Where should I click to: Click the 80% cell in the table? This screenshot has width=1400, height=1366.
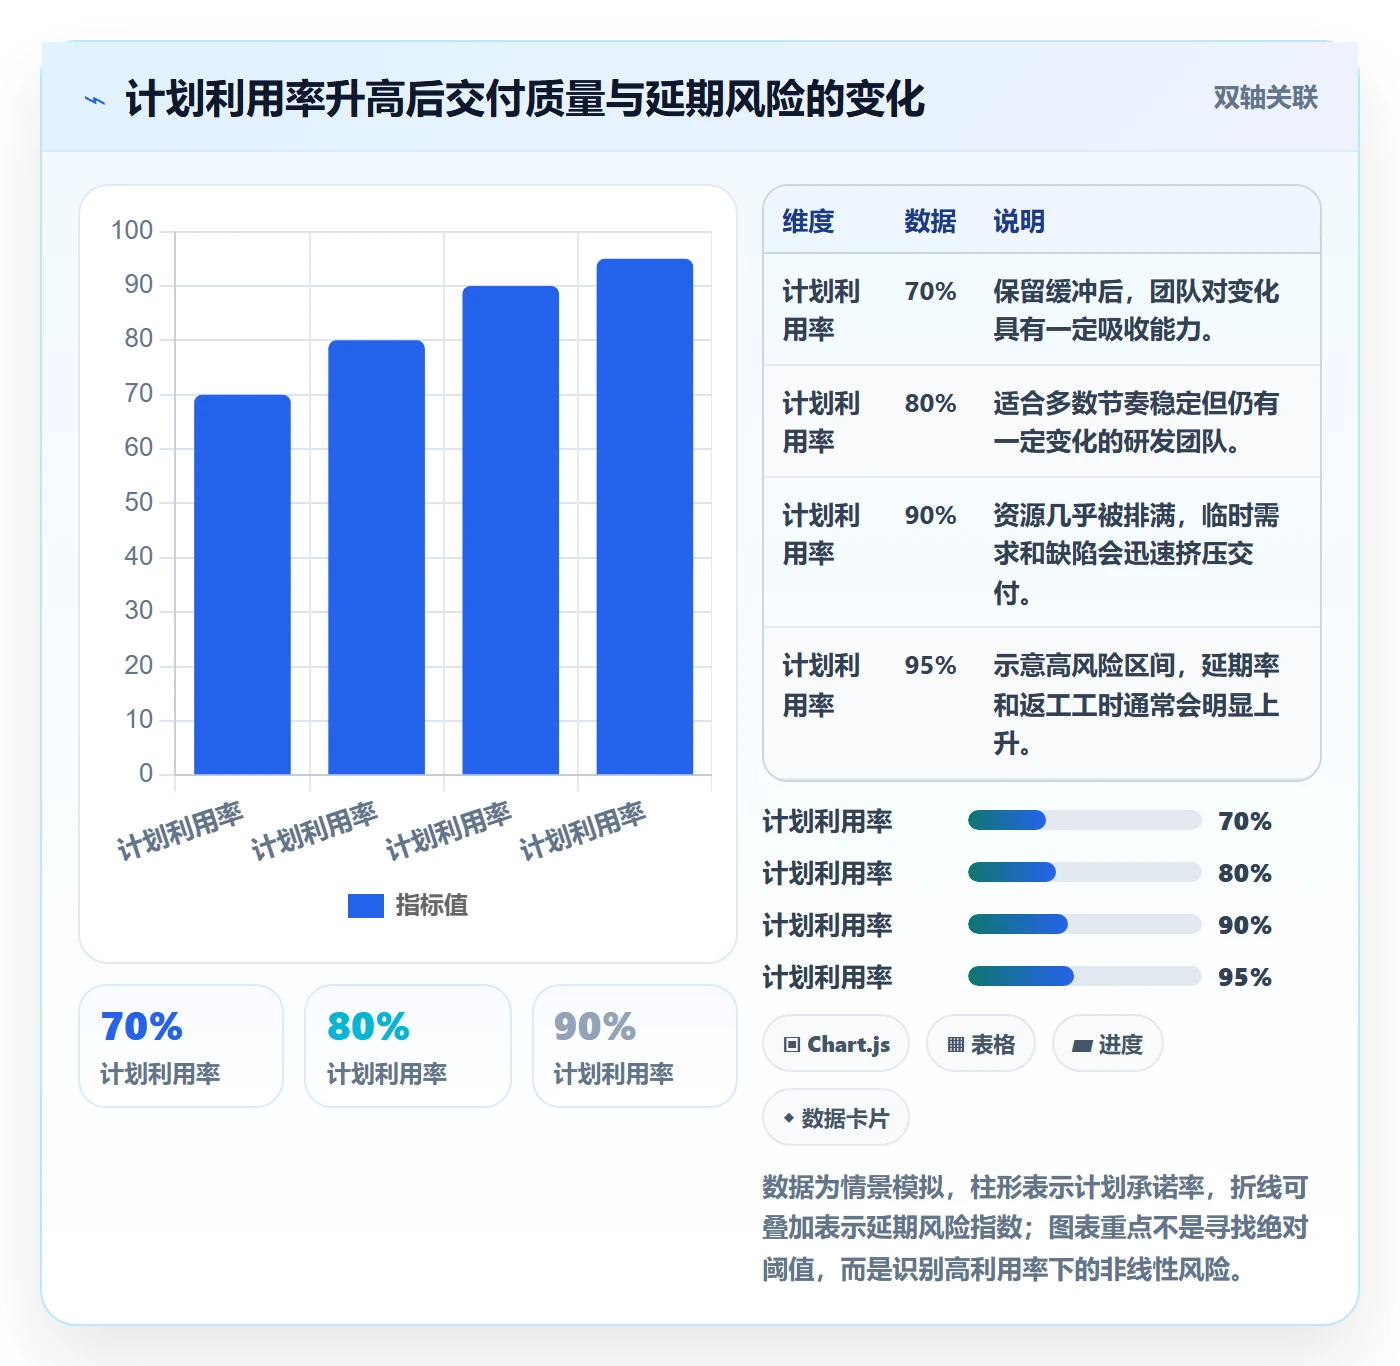pyautogui.click(x=930, y=403)
